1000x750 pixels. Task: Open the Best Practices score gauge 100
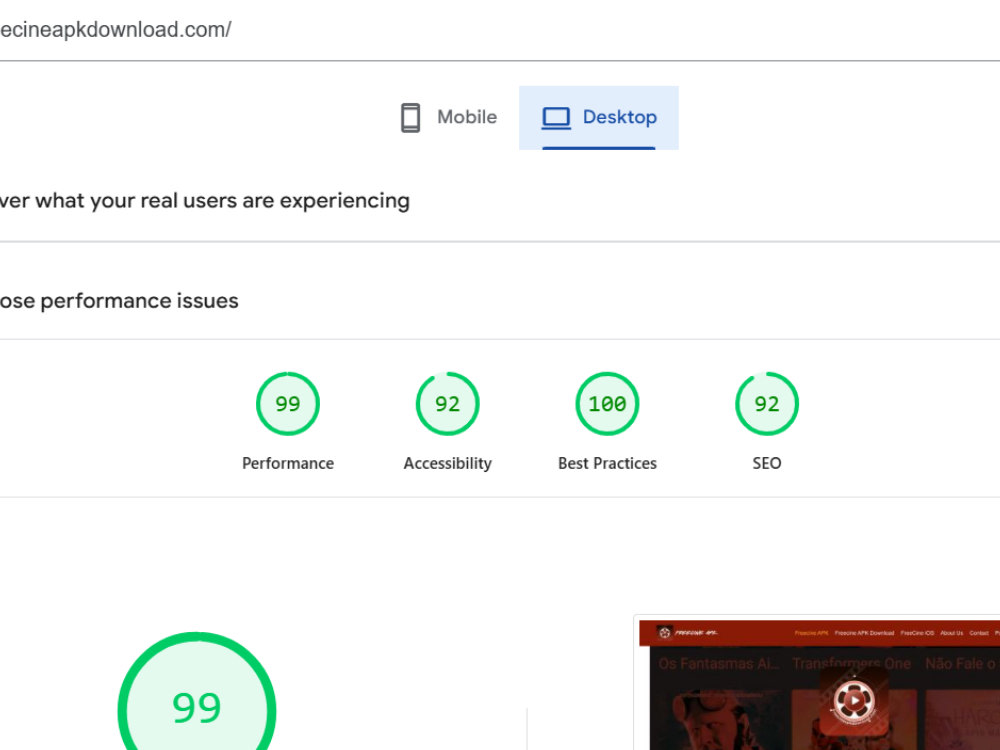coord(607,404)
